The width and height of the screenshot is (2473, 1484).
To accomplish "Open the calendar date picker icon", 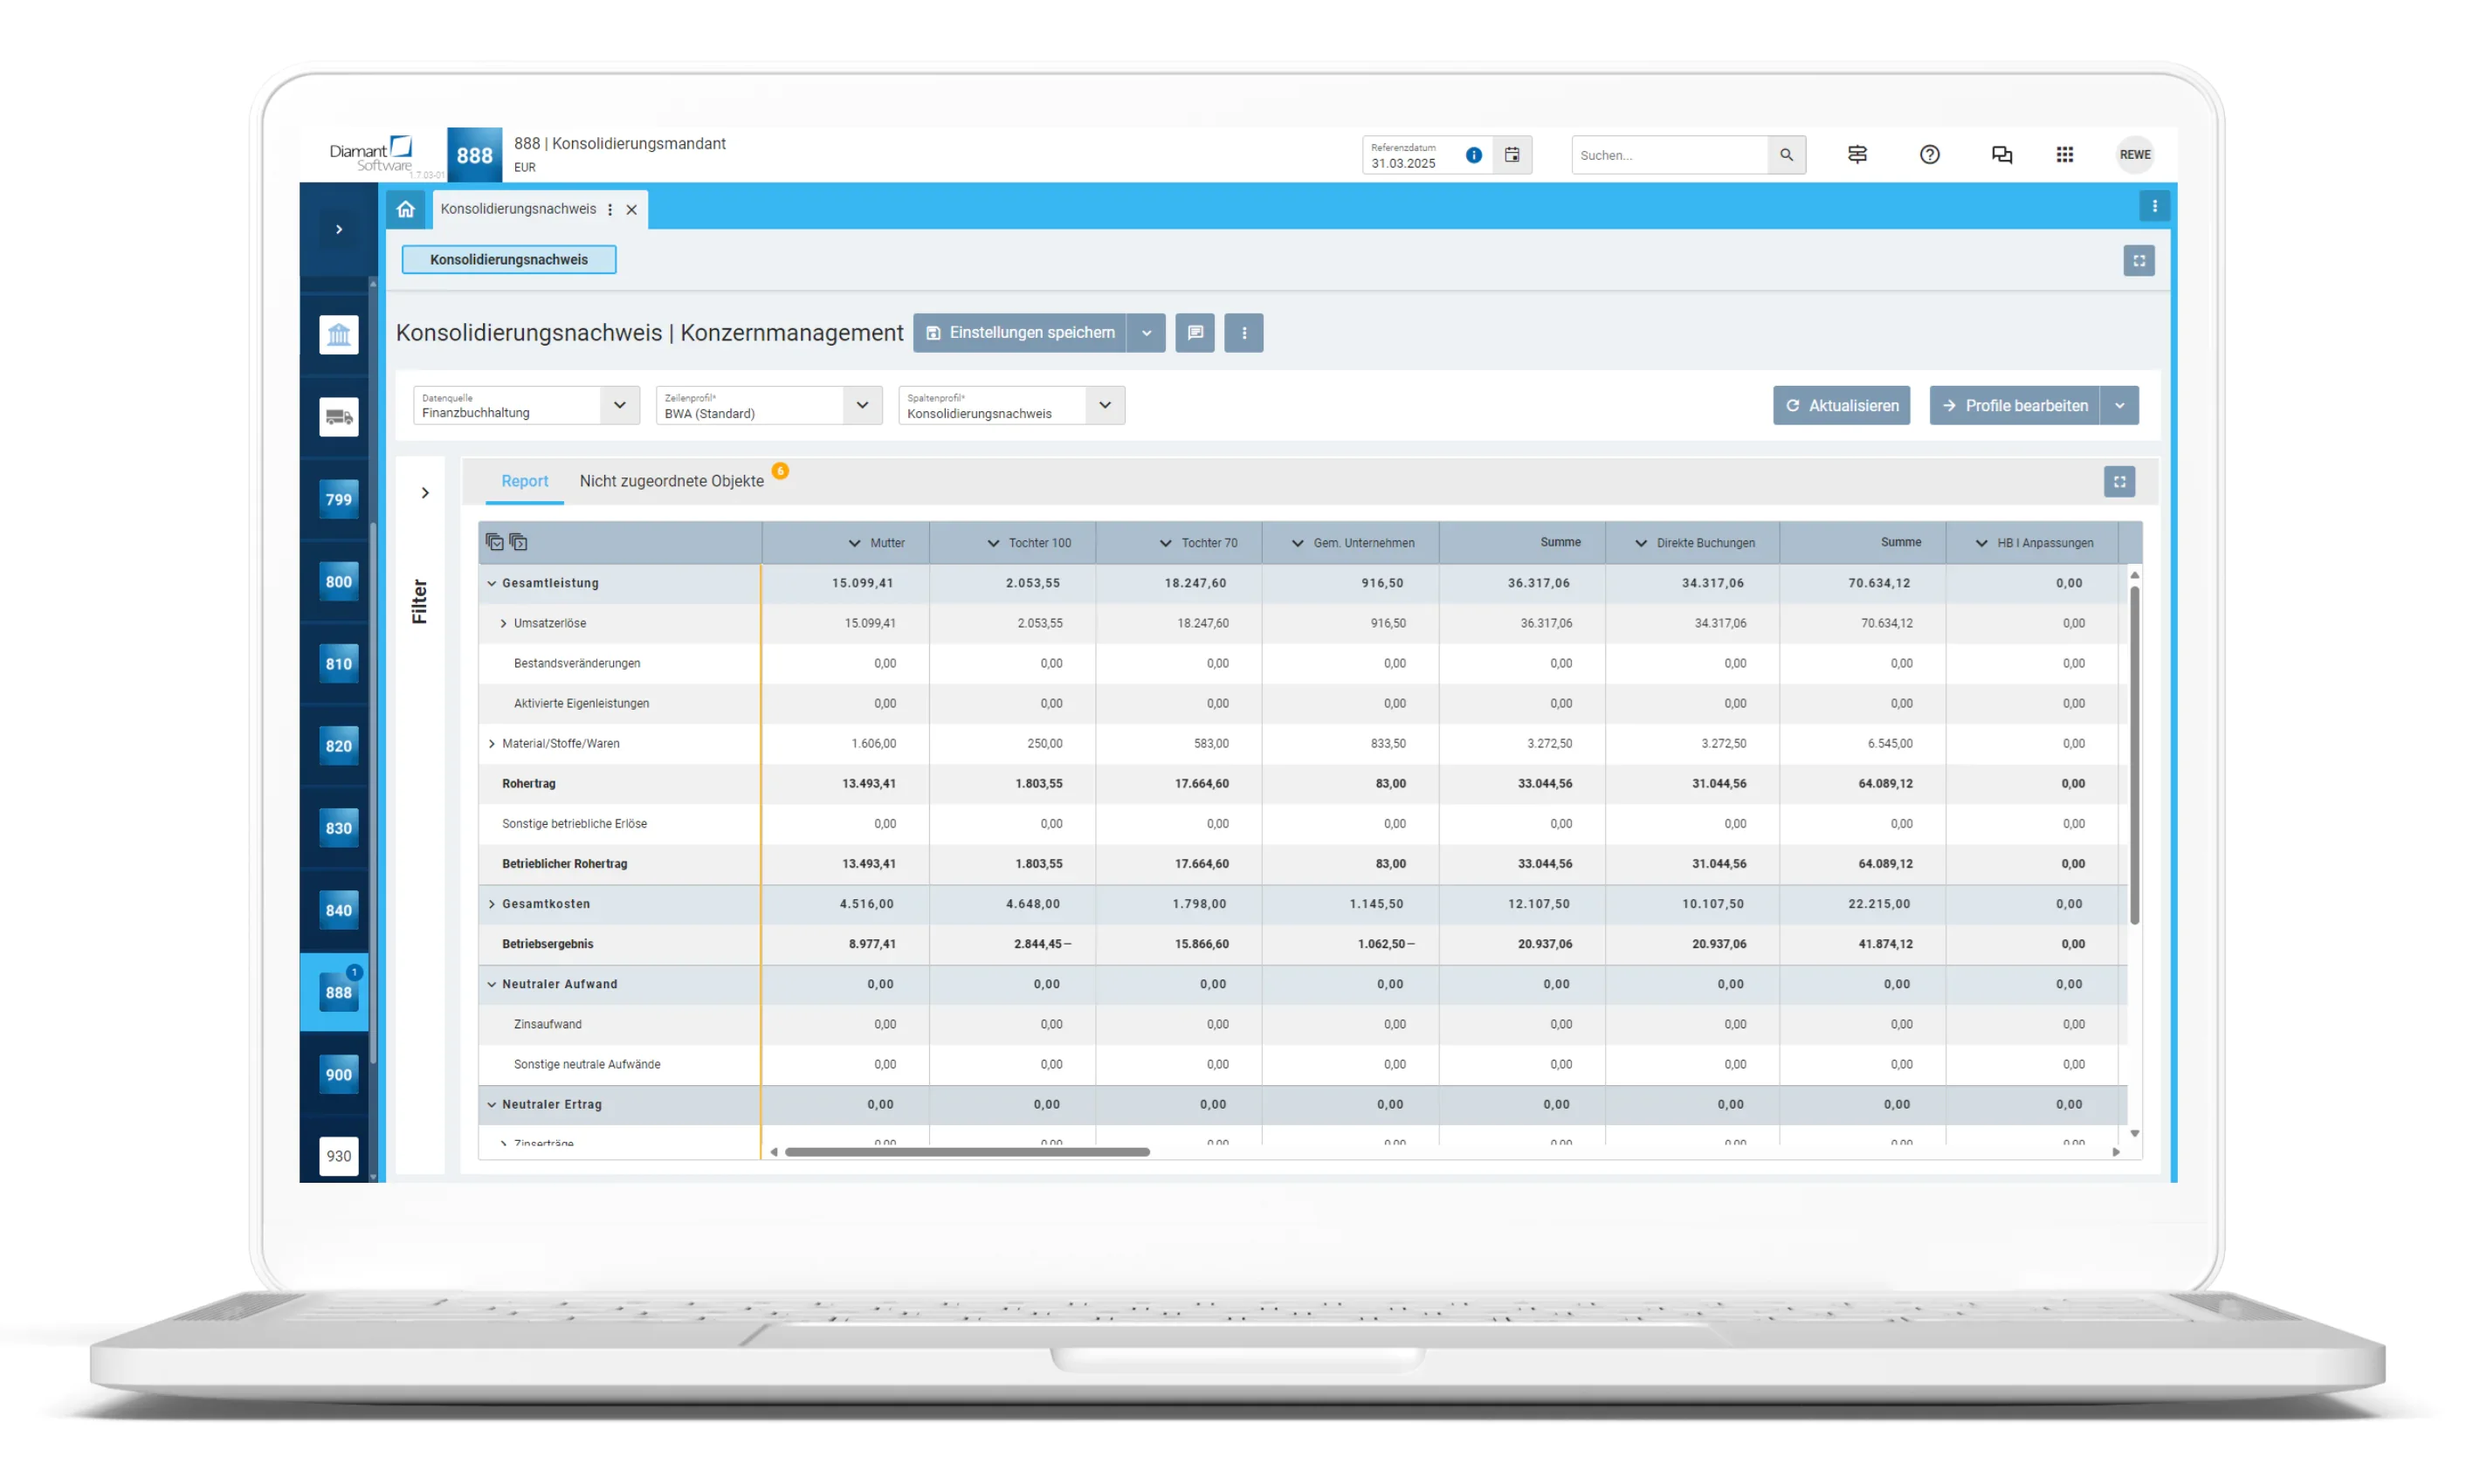I will click(x=1511, y=155).
